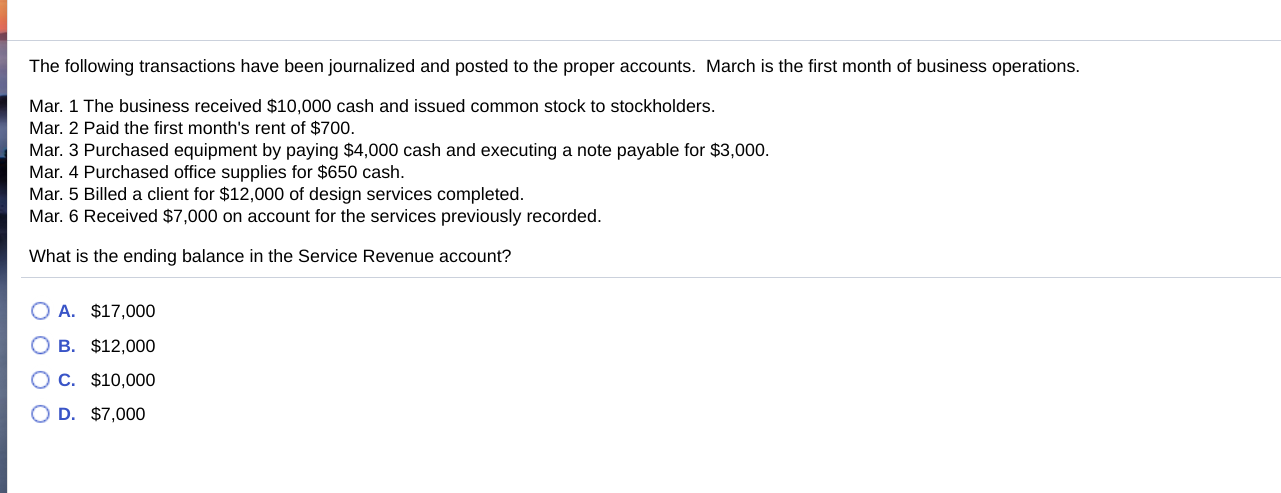Click the Service Revenue ending balance question
This screenshot has height=493, width=1281.
[x=270, y=256]
